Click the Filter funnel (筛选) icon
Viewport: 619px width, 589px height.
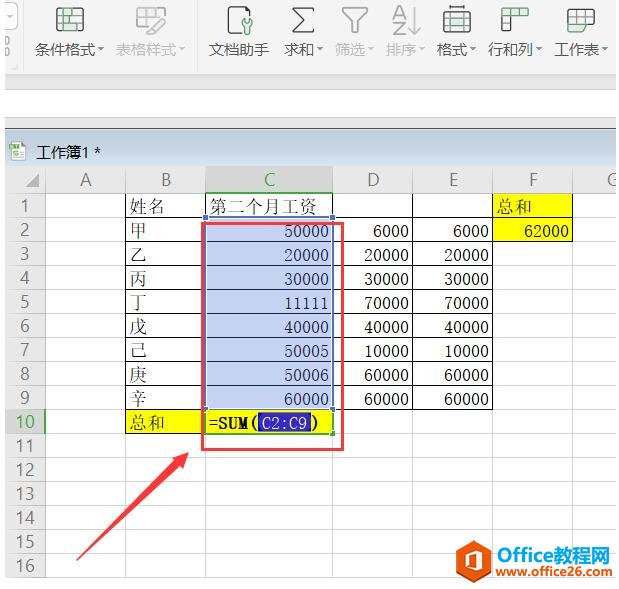355,20
